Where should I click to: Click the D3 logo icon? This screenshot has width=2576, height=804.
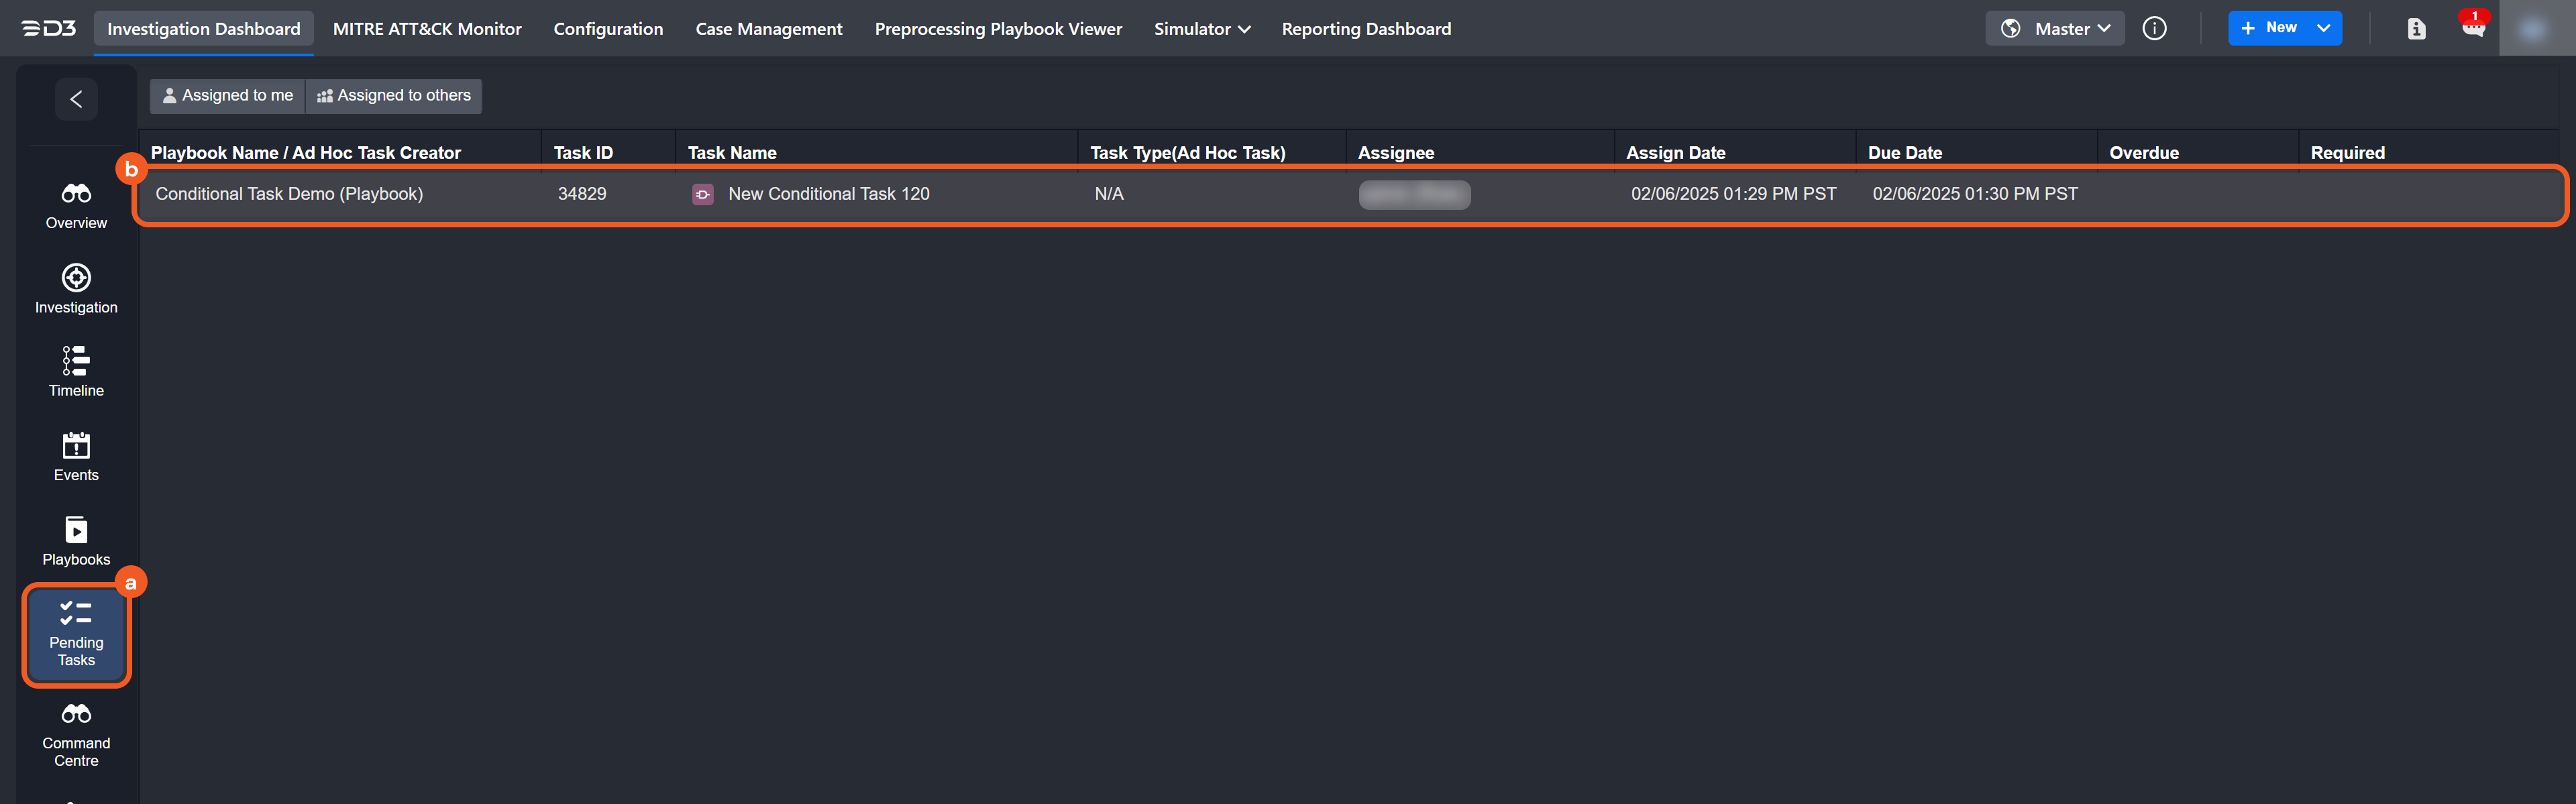(49, 28)
